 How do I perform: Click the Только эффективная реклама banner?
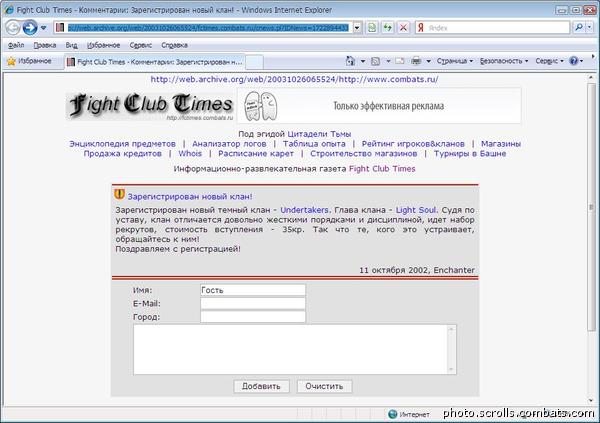[x=379, y=106]
